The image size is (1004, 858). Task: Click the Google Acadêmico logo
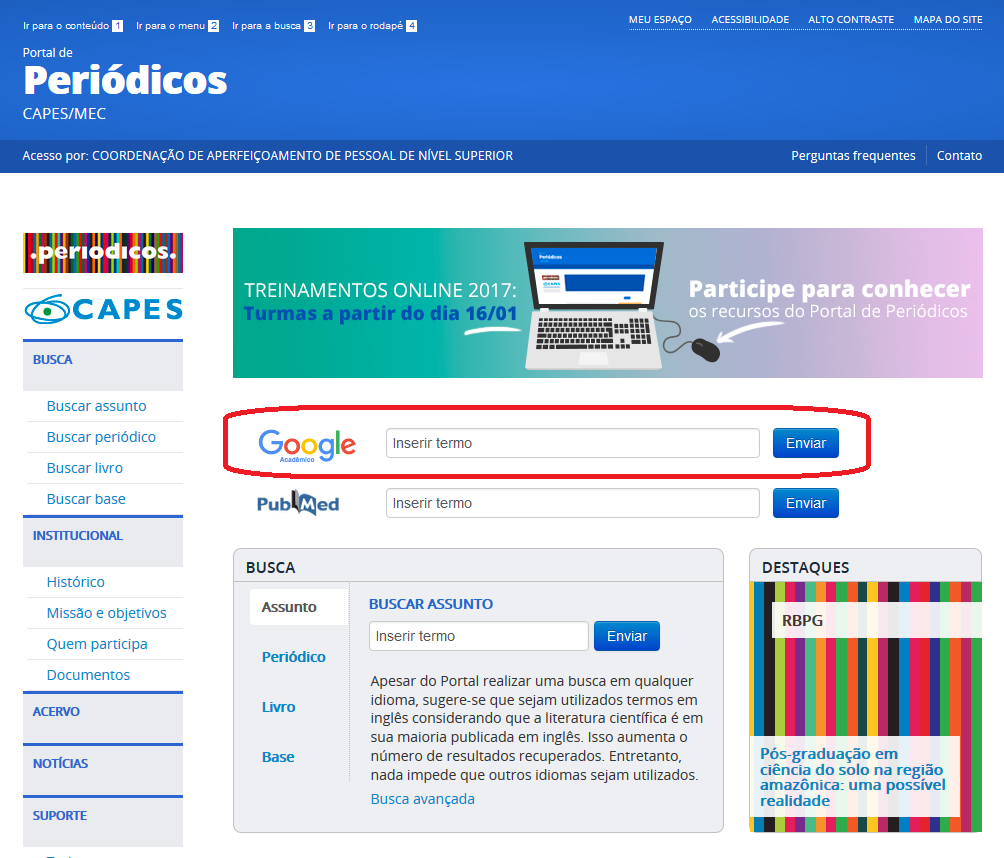point(307,445)
